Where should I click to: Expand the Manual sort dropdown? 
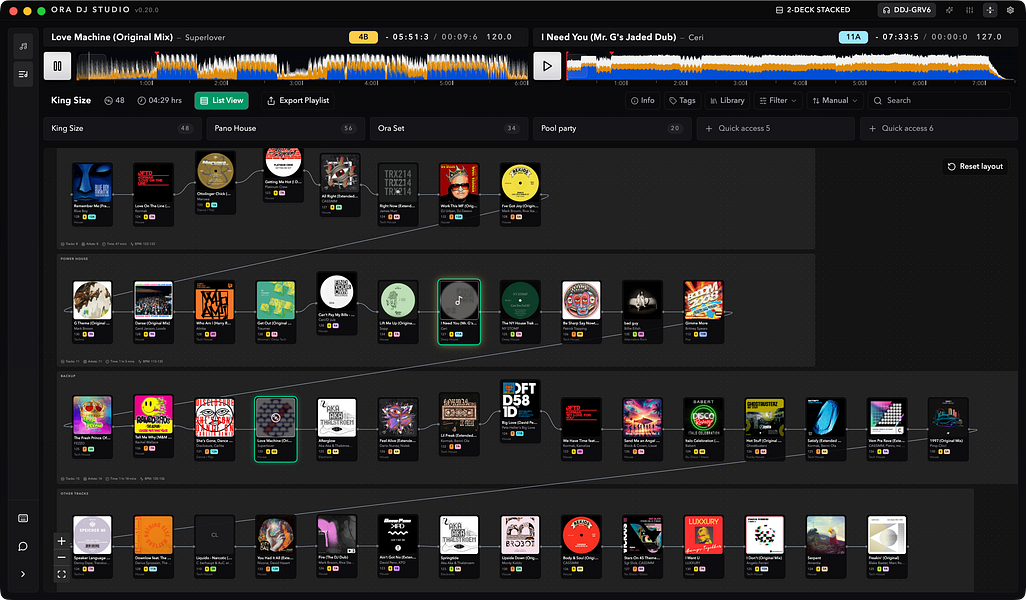[835, 100]
